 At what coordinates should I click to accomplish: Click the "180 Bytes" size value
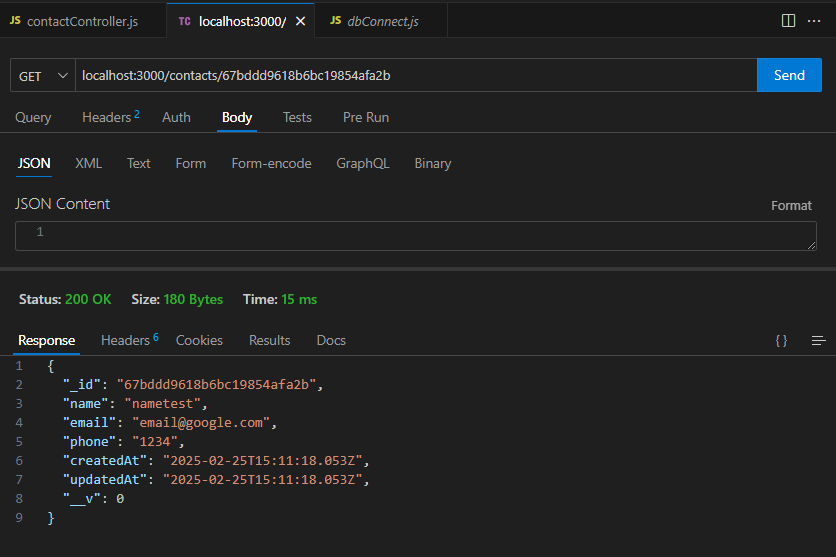193,300
